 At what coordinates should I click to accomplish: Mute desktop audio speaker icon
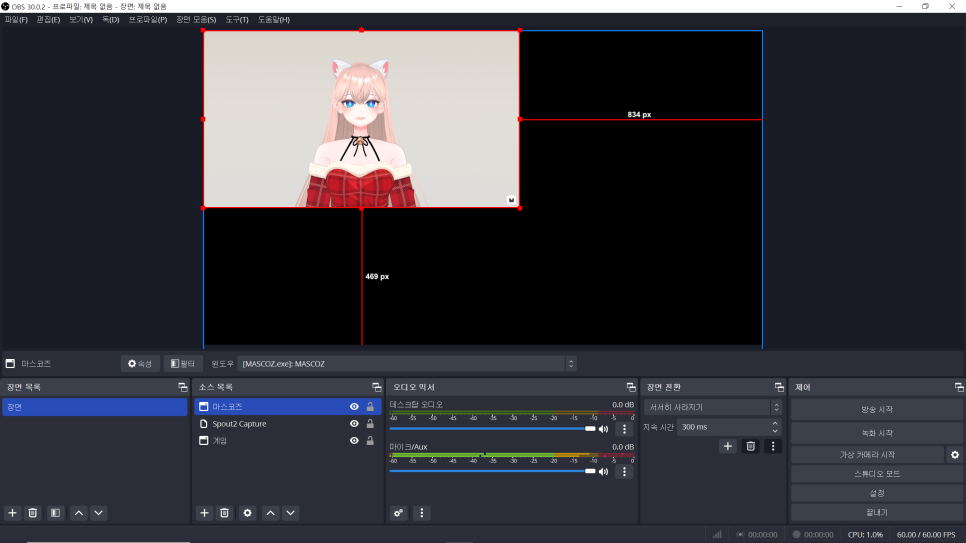point(604,429)
